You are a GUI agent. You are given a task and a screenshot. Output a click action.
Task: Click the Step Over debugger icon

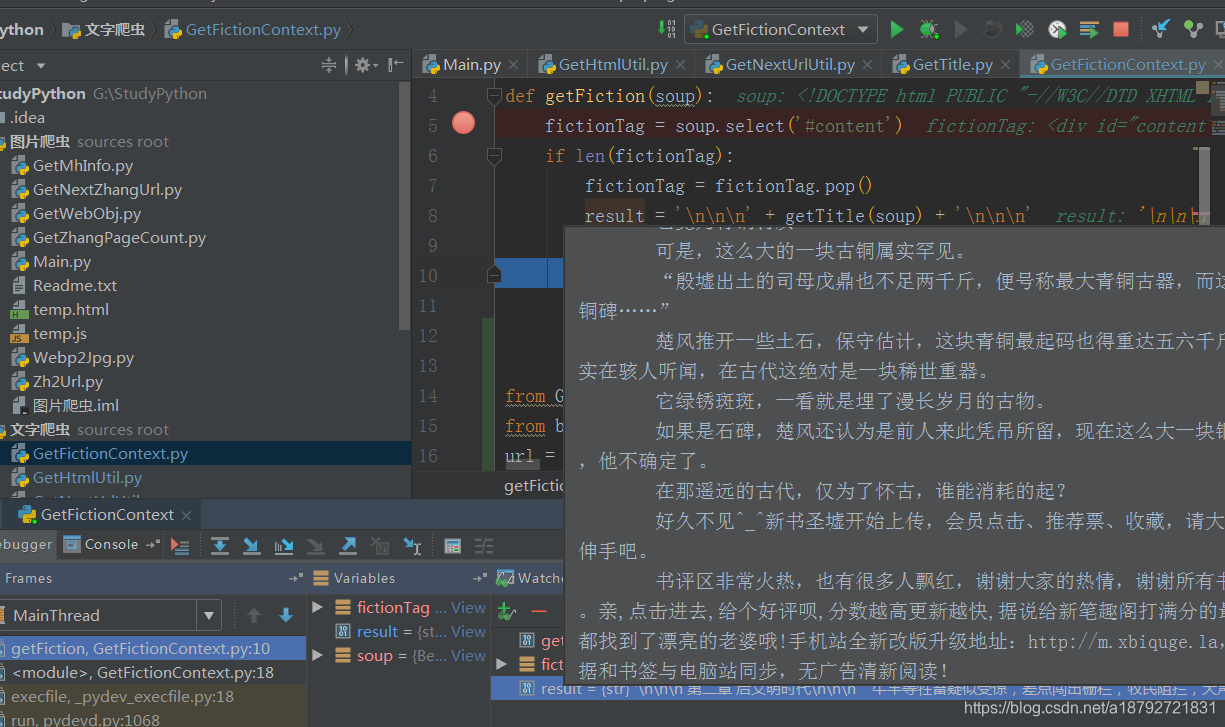(220, 545)
